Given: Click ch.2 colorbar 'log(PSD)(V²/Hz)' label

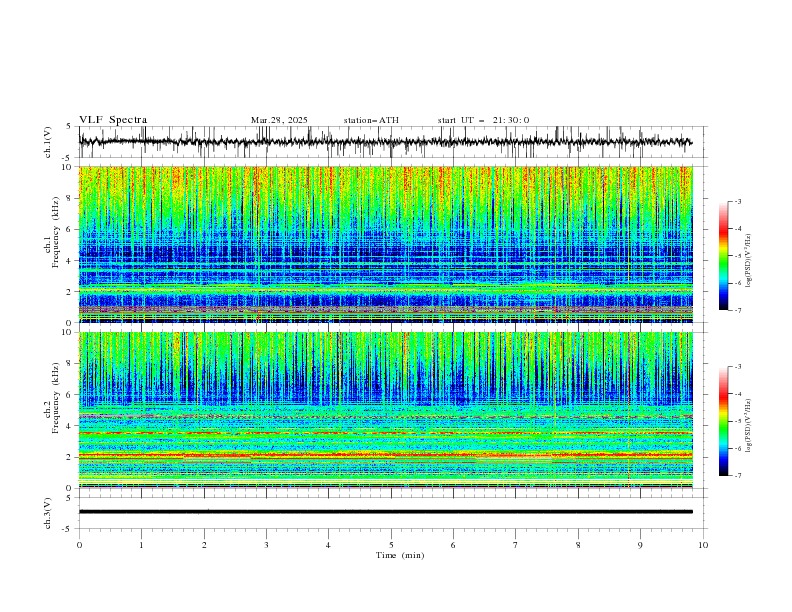Looking at the screenshot, I should pos(748,425).
